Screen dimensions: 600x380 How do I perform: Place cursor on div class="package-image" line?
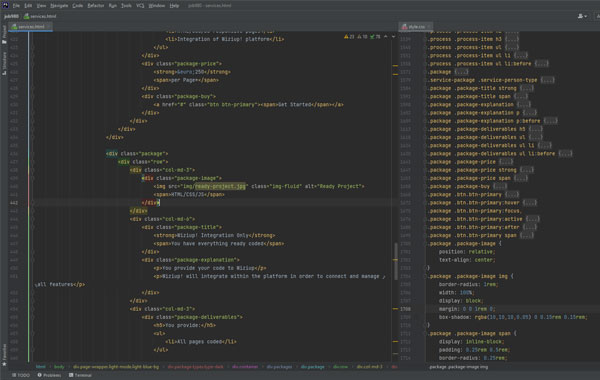182,178
